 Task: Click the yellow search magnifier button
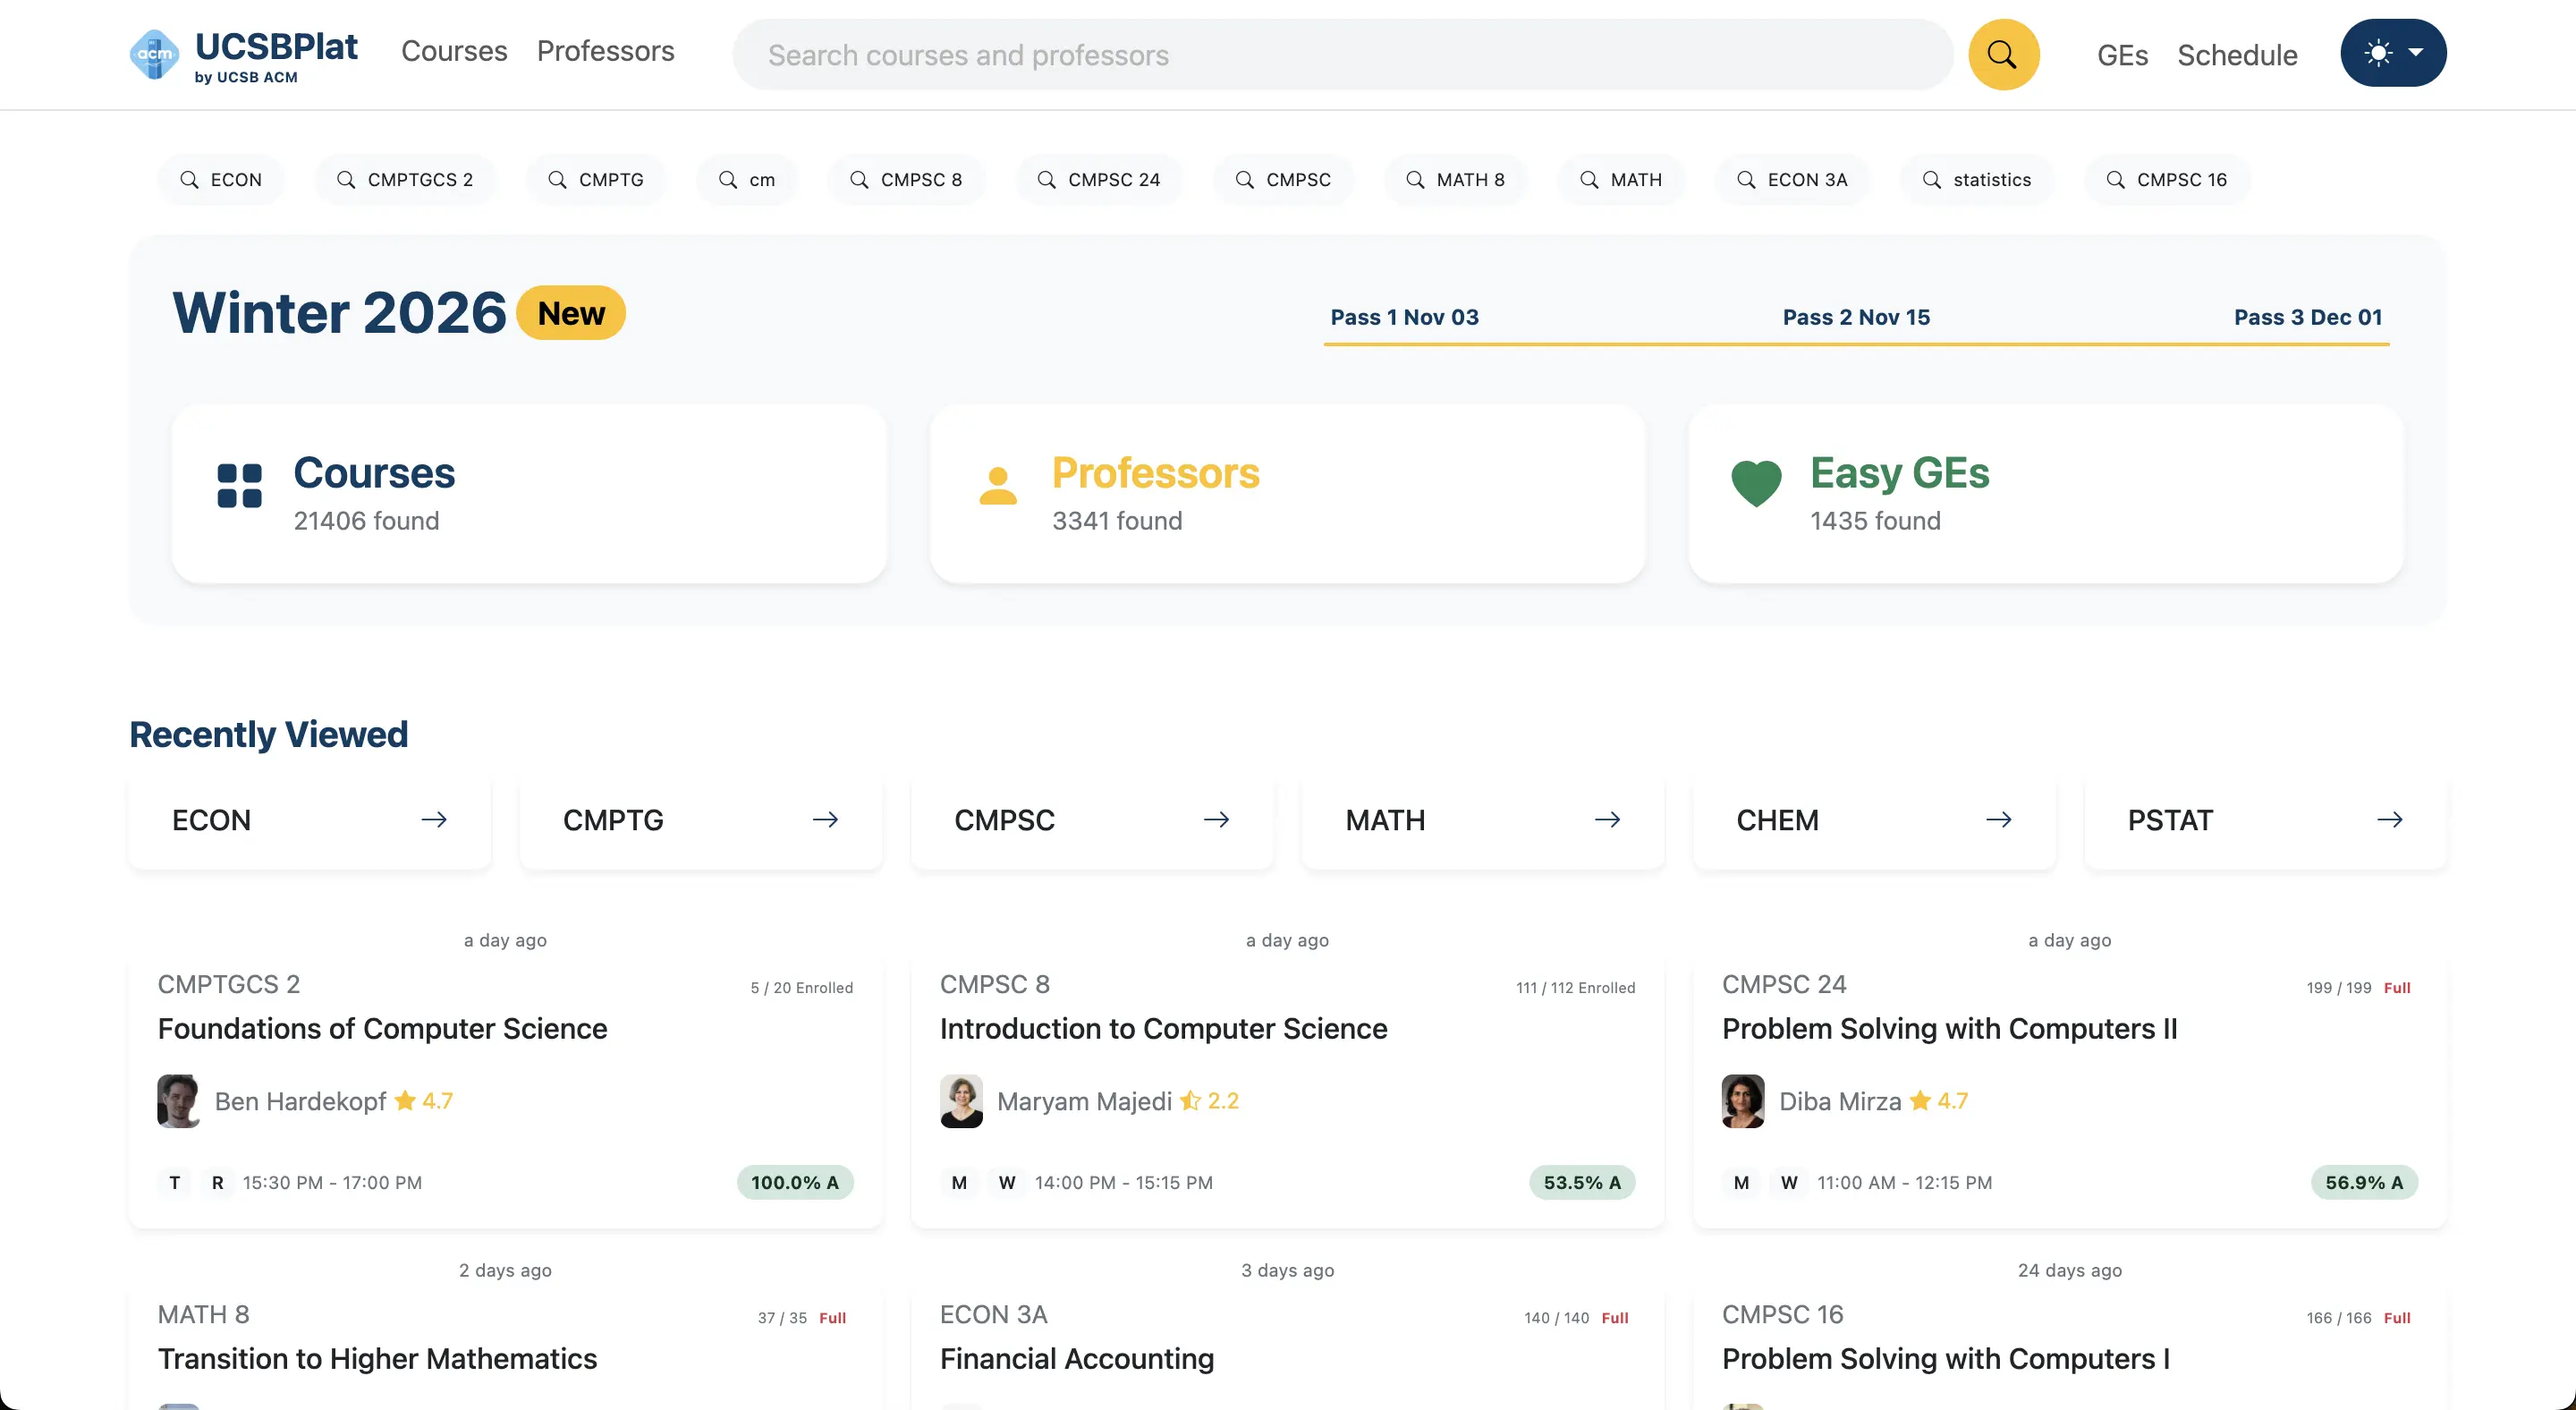coord(2003,54)
